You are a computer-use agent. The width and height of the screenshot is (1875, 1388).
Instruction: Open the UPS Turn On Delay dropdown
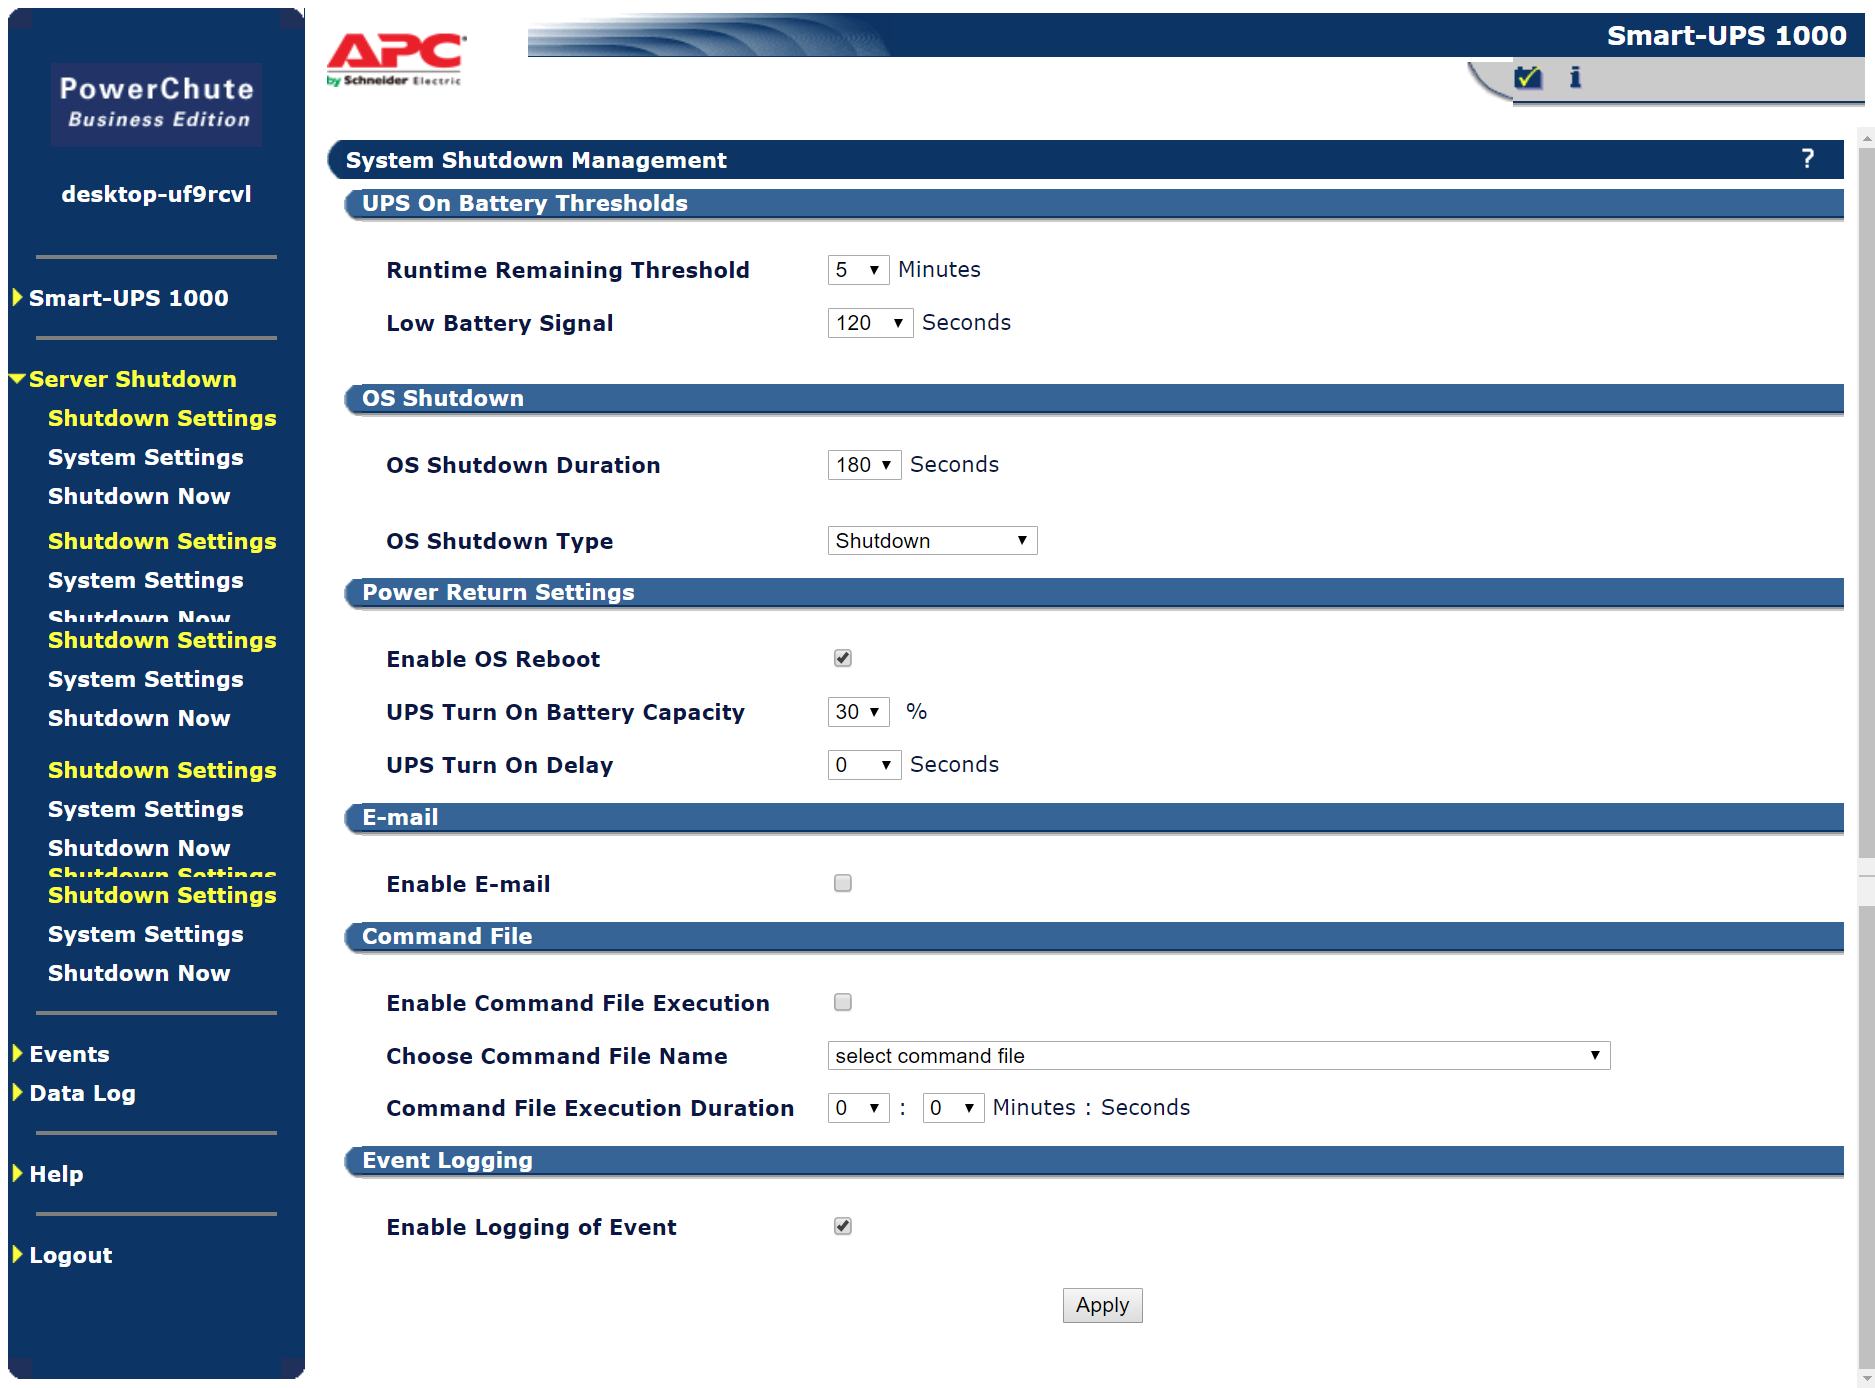click(x=864, y=765)
